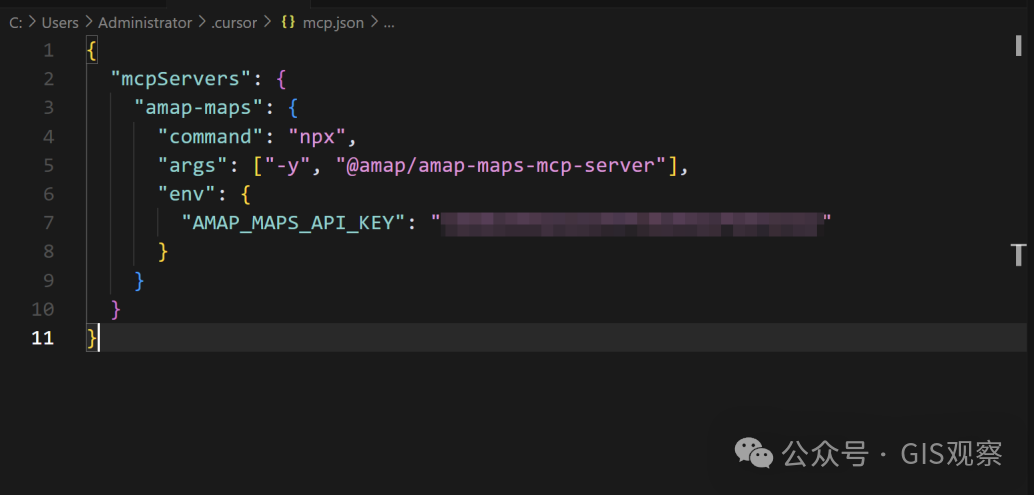The width and height of the screenshot is (1035, 495).
Task: Click line number 1 in the gutter
Action: click(x=48, y=50)
